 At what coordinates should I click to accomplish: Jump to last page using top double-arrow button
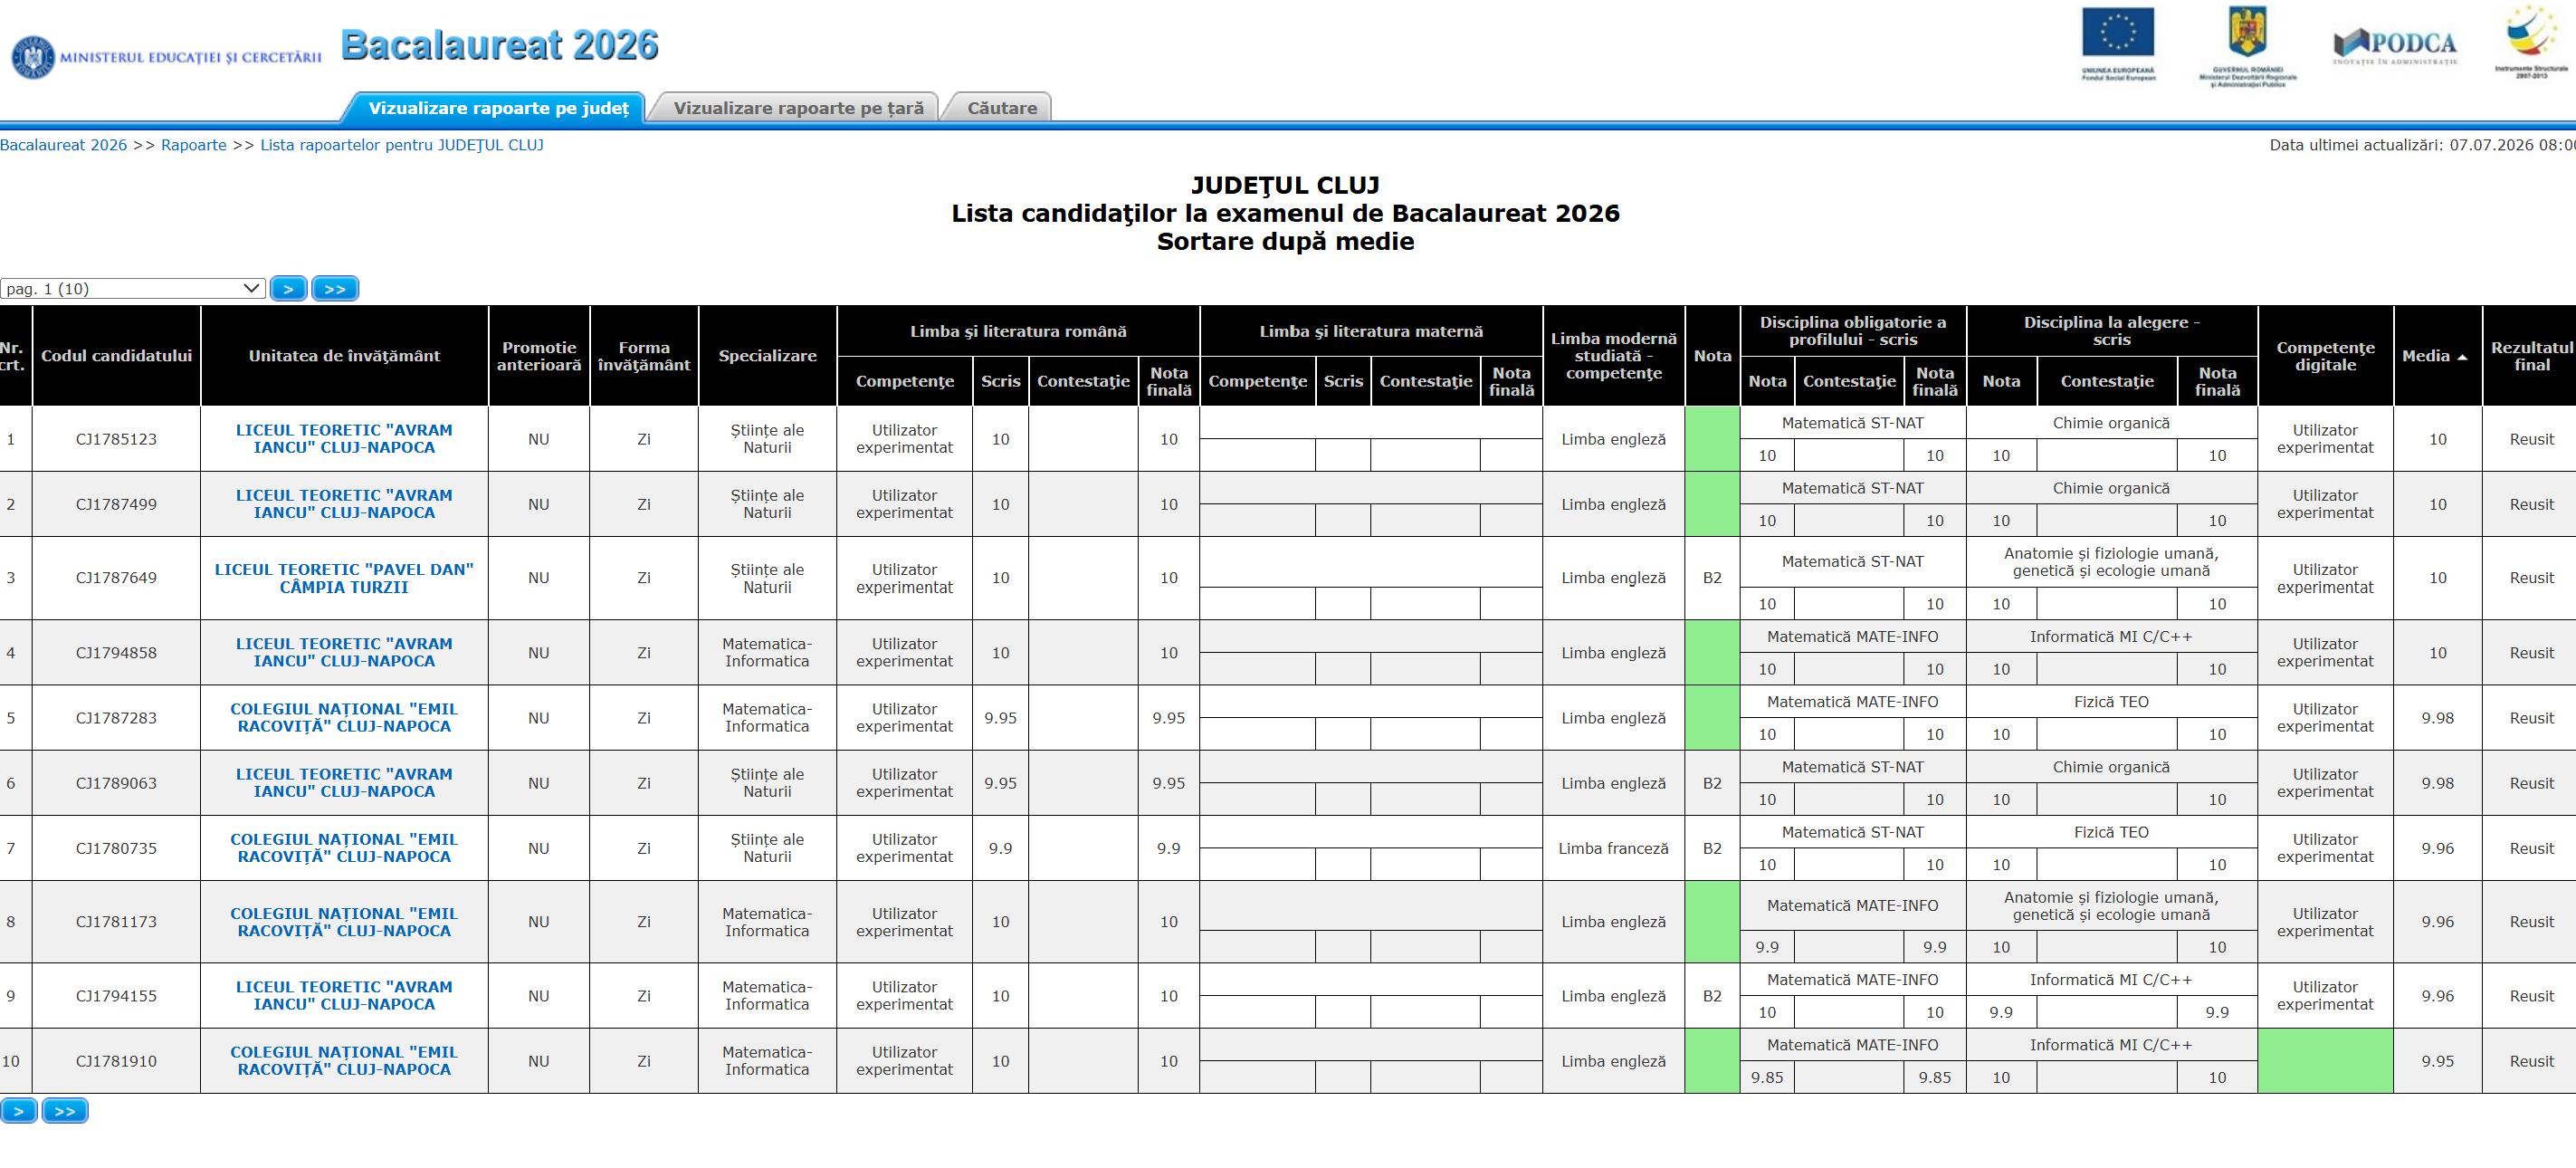pyautogui.click(x=335, y=289)
